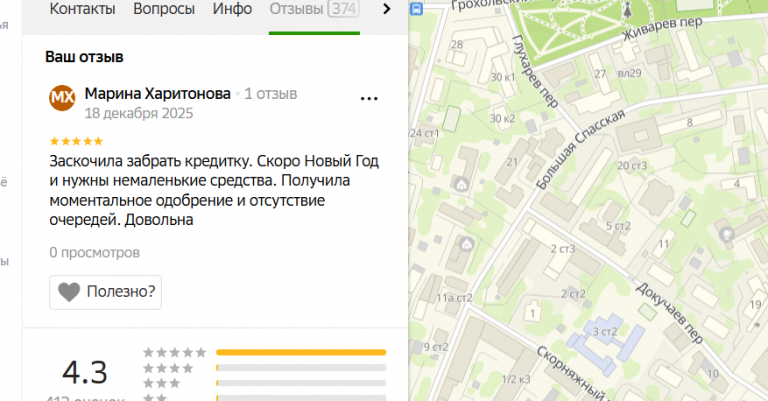Click the monument icon in the park
Viewport: 768px width, 401px height.
(627, 10)
